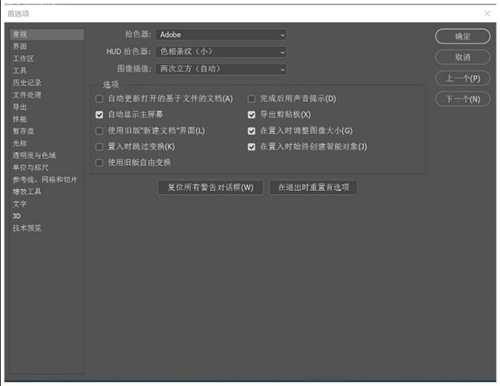Select 导出 in the sidebar
This screenshot has height=386, width=500.
[x=20, y=107]
